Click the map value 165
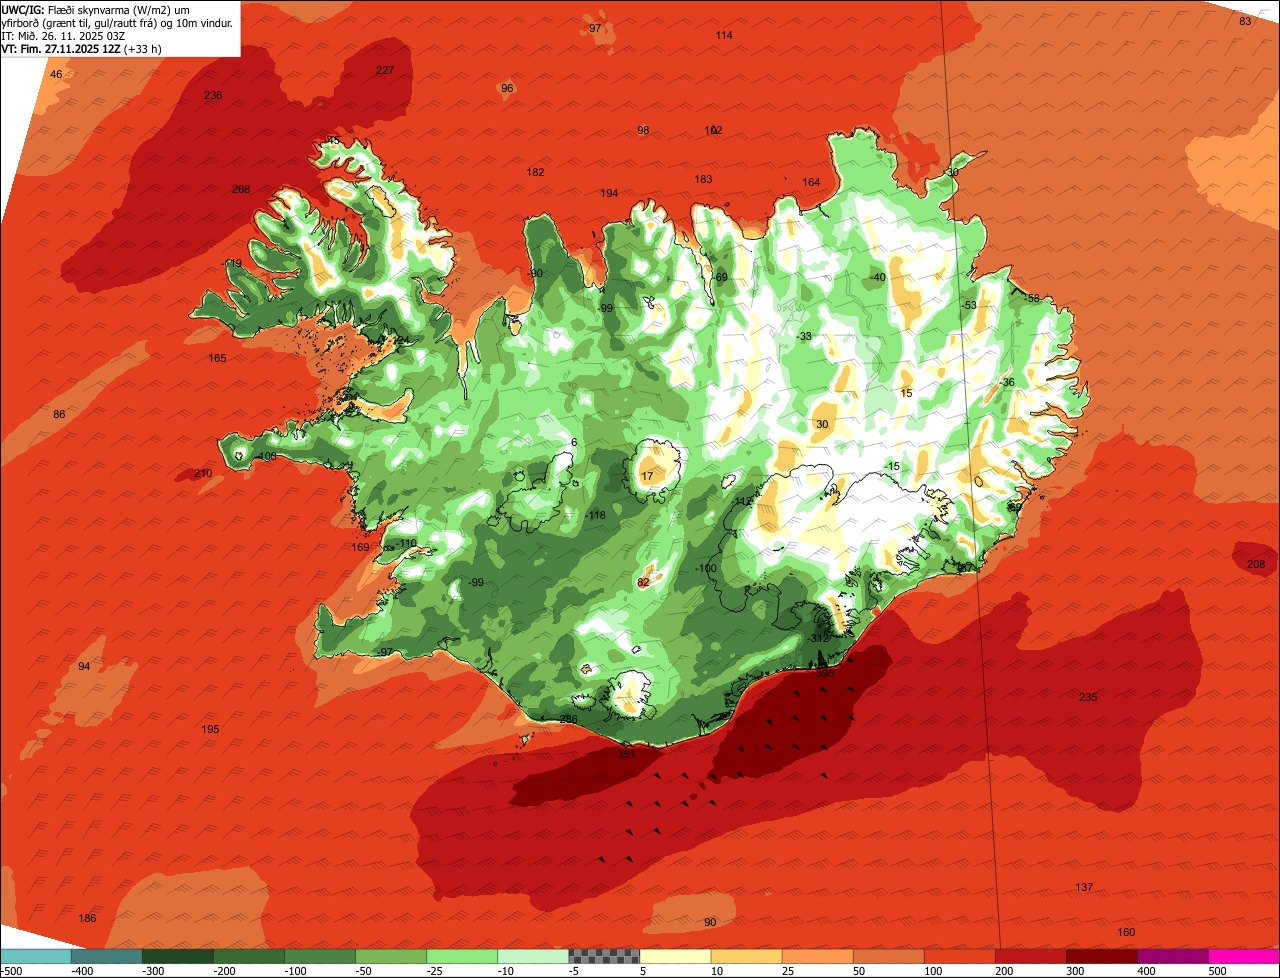The image size is (1280, 978). click(217, 358)
